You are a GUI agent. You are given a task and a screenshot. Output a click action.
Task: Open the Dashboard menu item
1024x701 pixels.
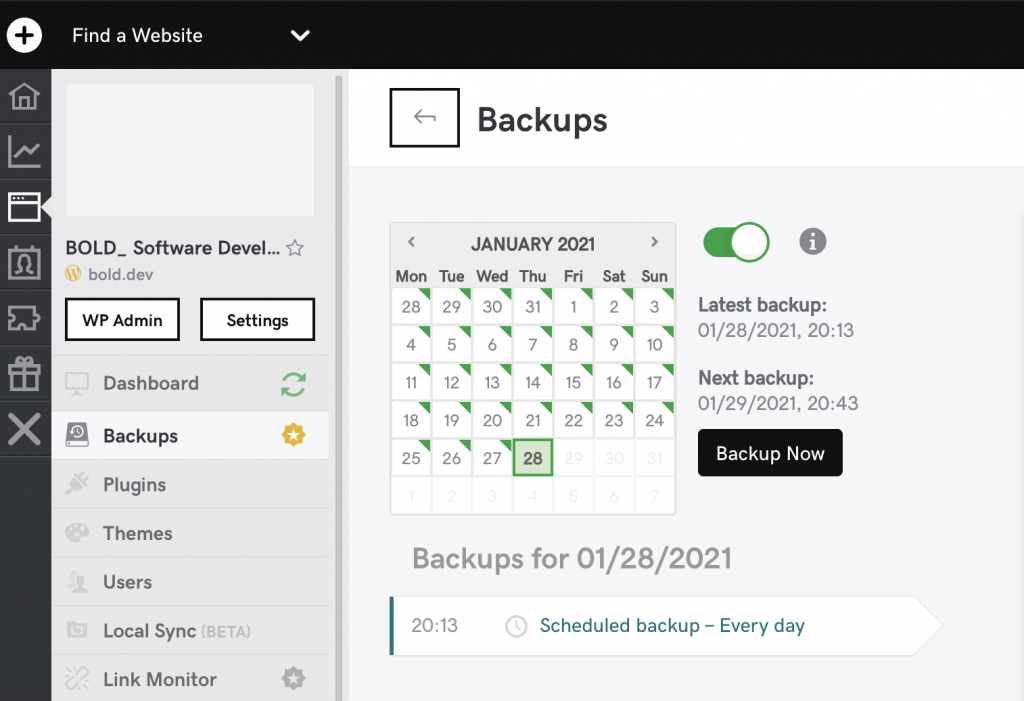click(x=190, y=383)
